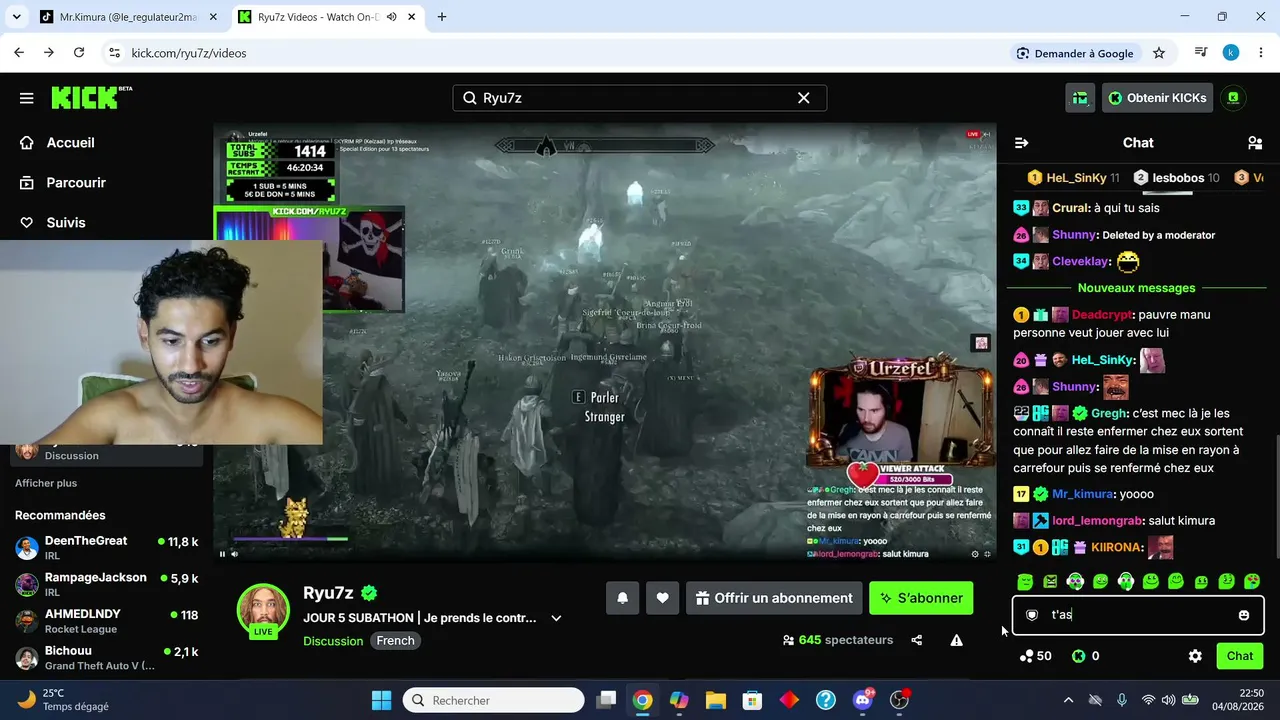Follow Ryu7z with the heart button
The width and height of the screenshot is (1280, 720).
click(662, 598)
